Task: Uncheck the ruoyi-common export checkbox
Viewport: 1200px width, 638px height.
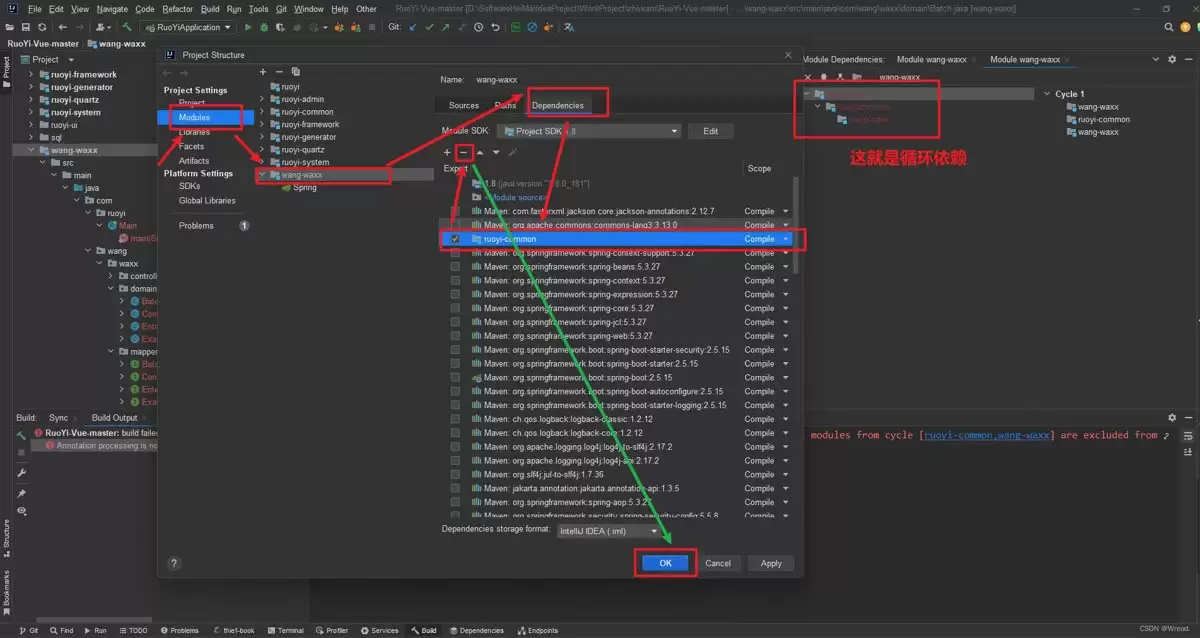Action: tap(455, 239)
